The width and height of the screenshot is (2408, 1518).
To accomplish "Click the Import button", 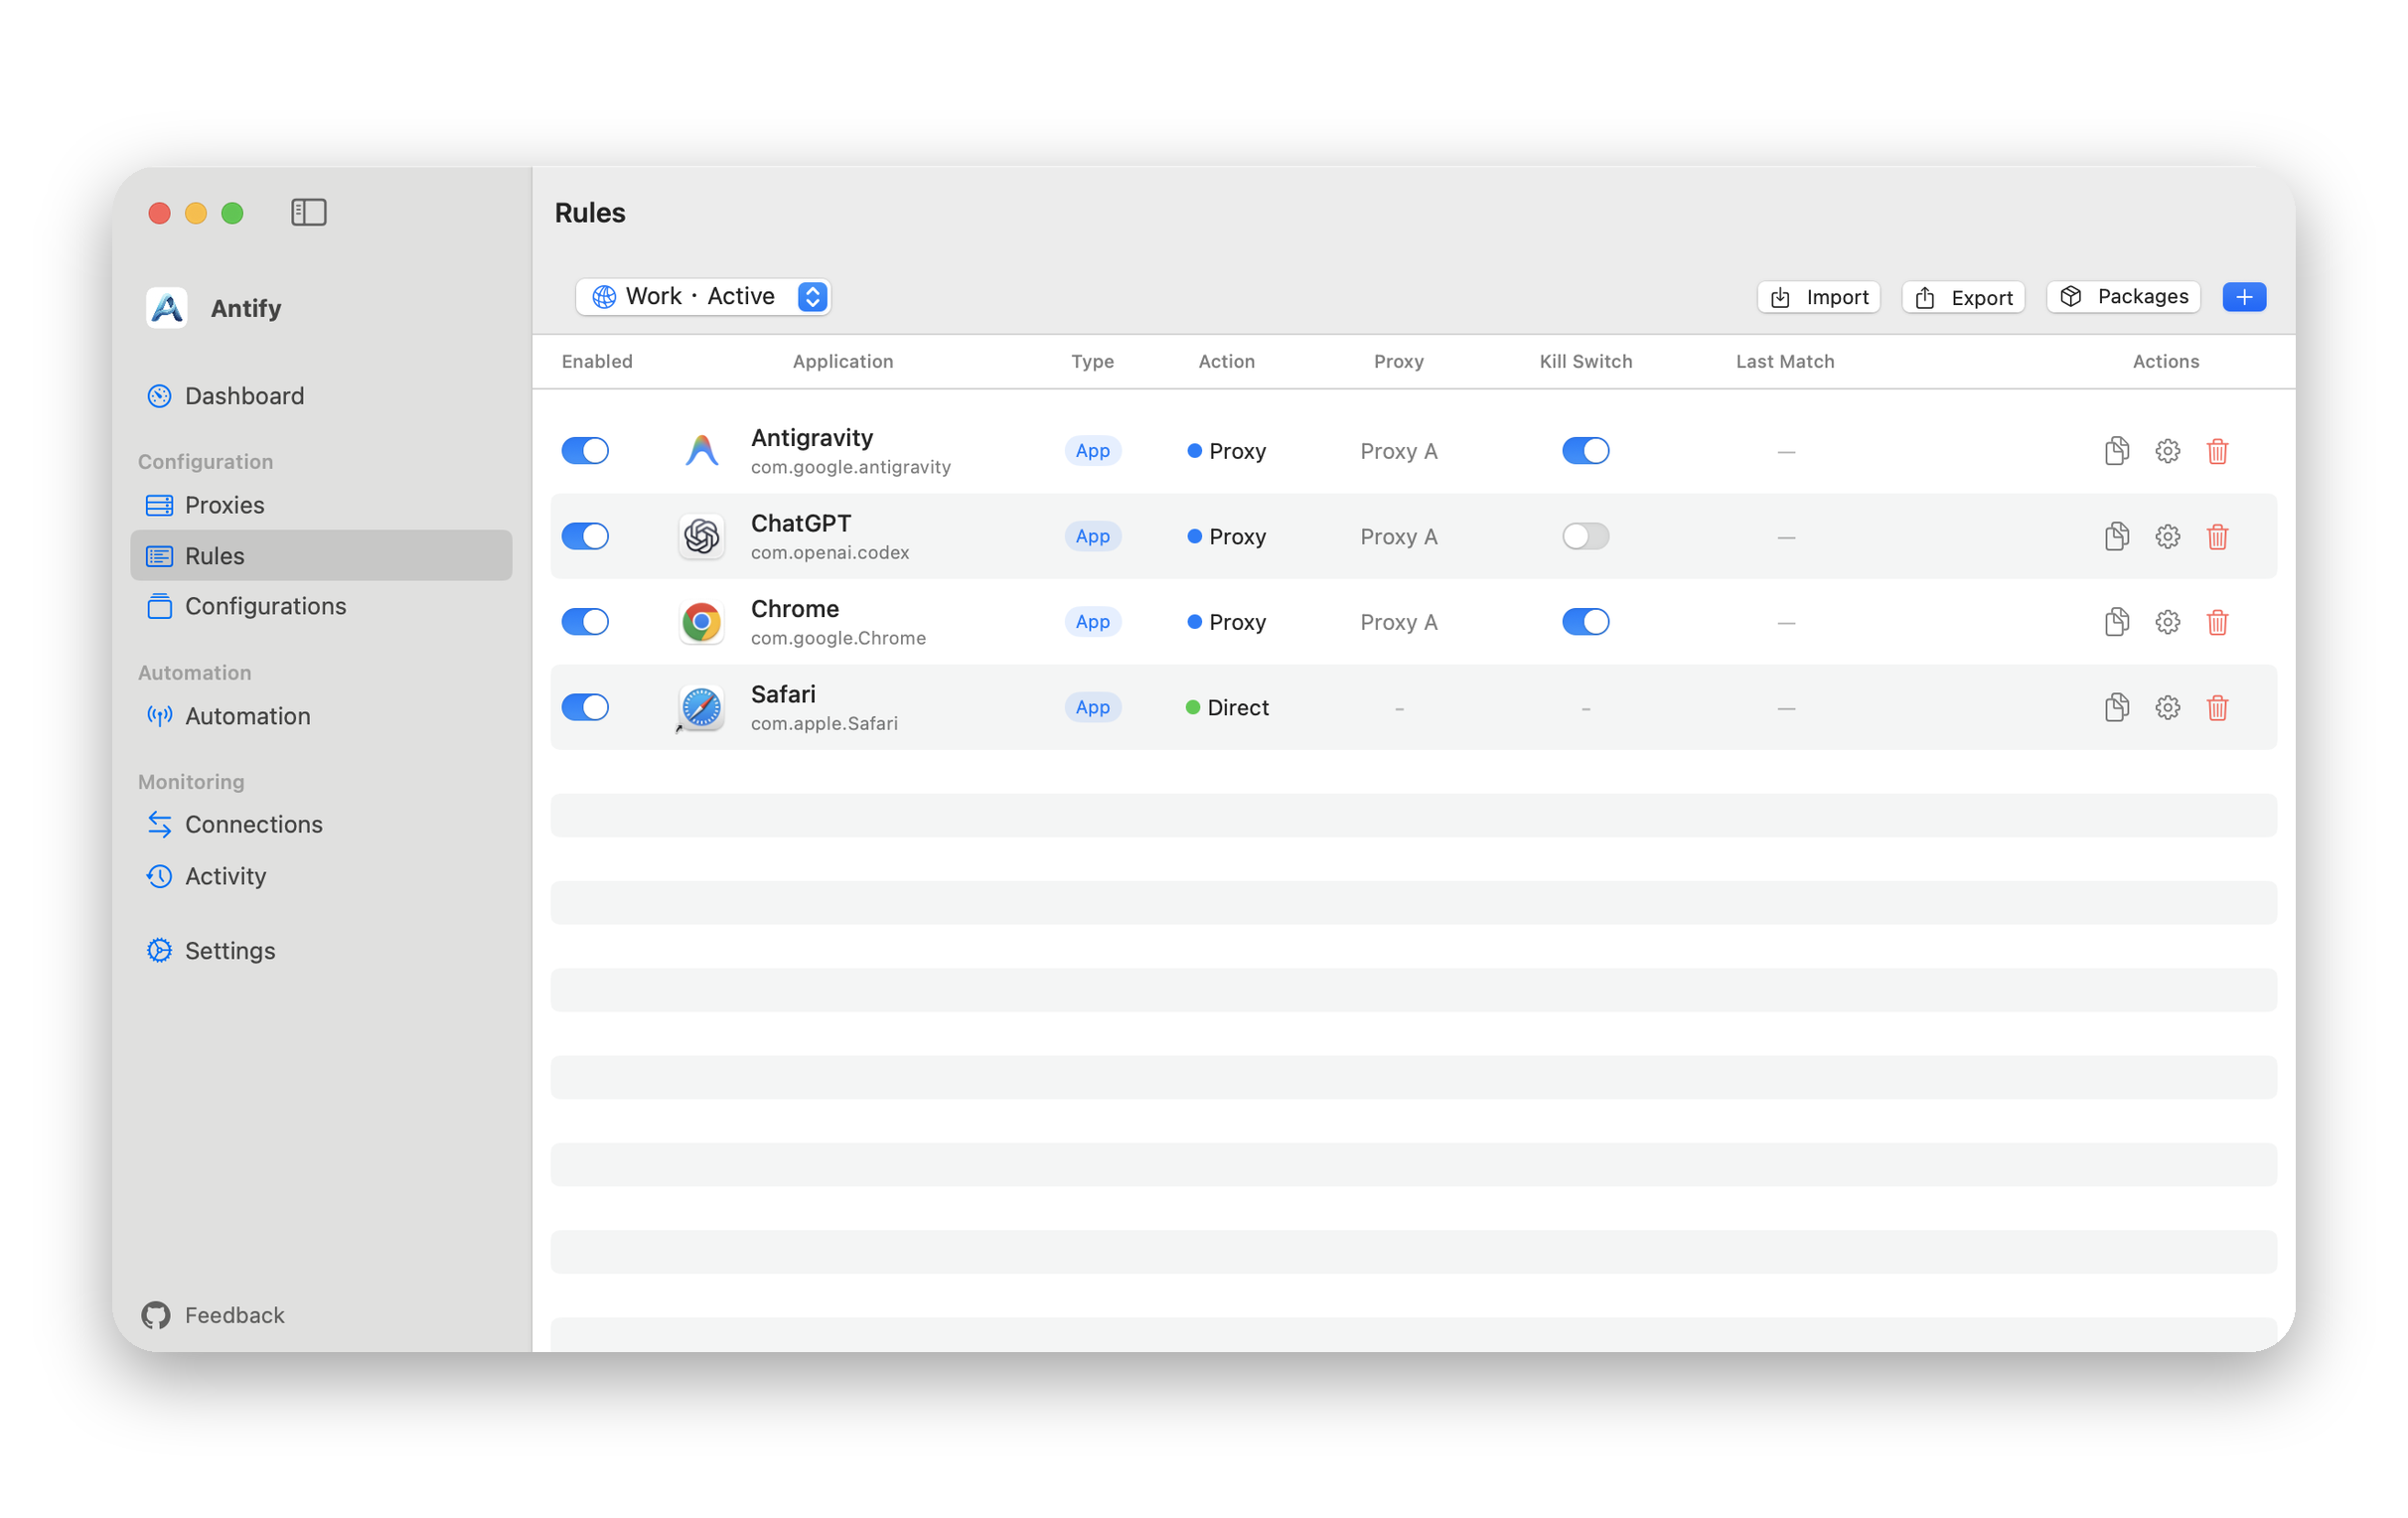I will coord(1818,297).
